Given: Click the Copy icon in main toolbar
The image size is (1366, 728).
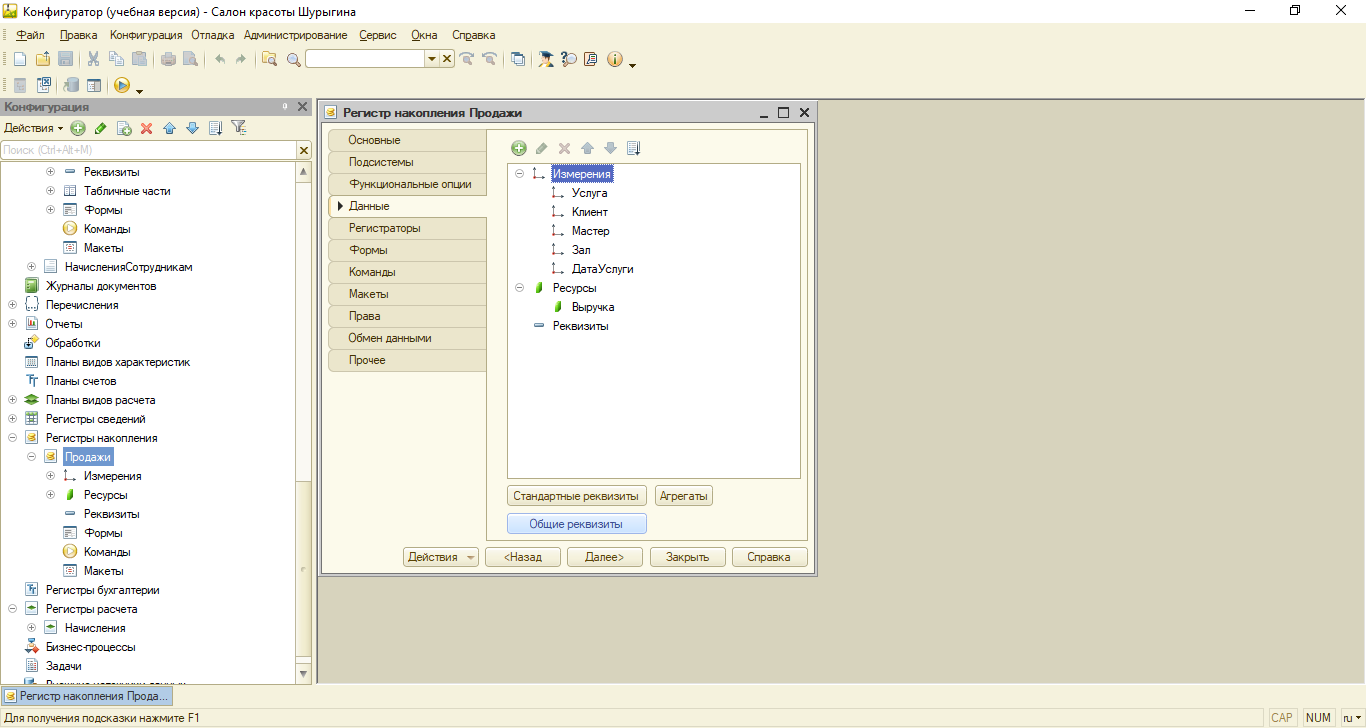Looking at the screenshot, I should point(116,59).
